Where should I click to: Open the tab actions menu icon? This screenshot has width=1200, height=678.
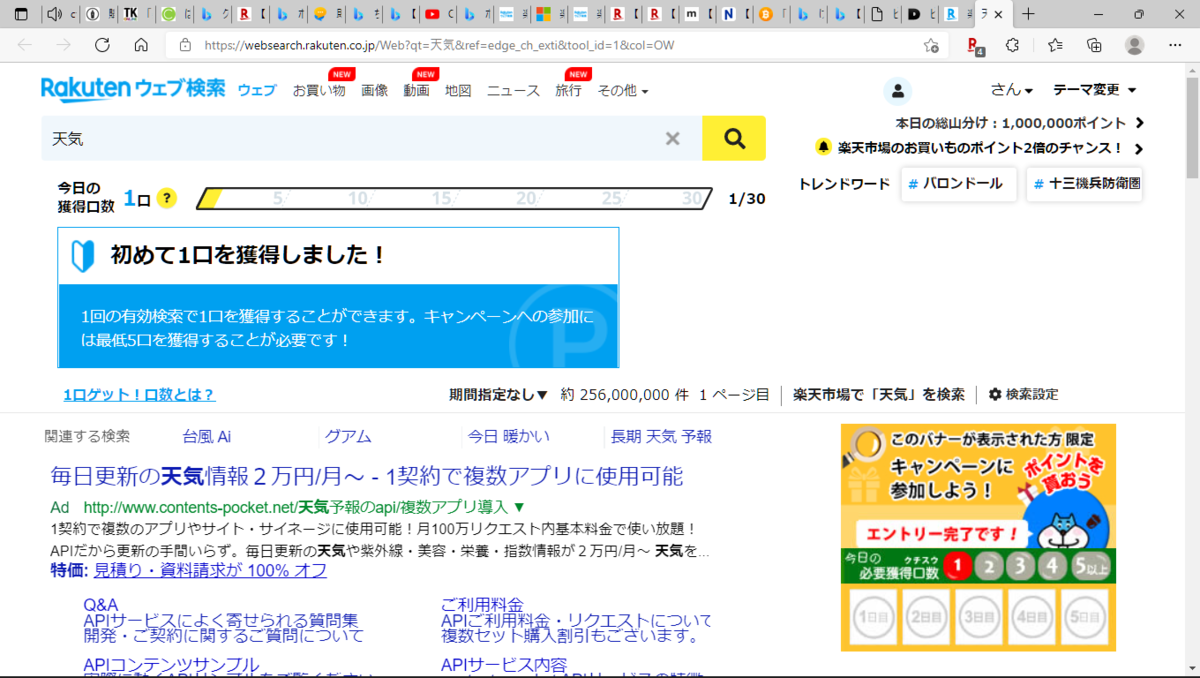pyautogui.click(x=21, y=14)
